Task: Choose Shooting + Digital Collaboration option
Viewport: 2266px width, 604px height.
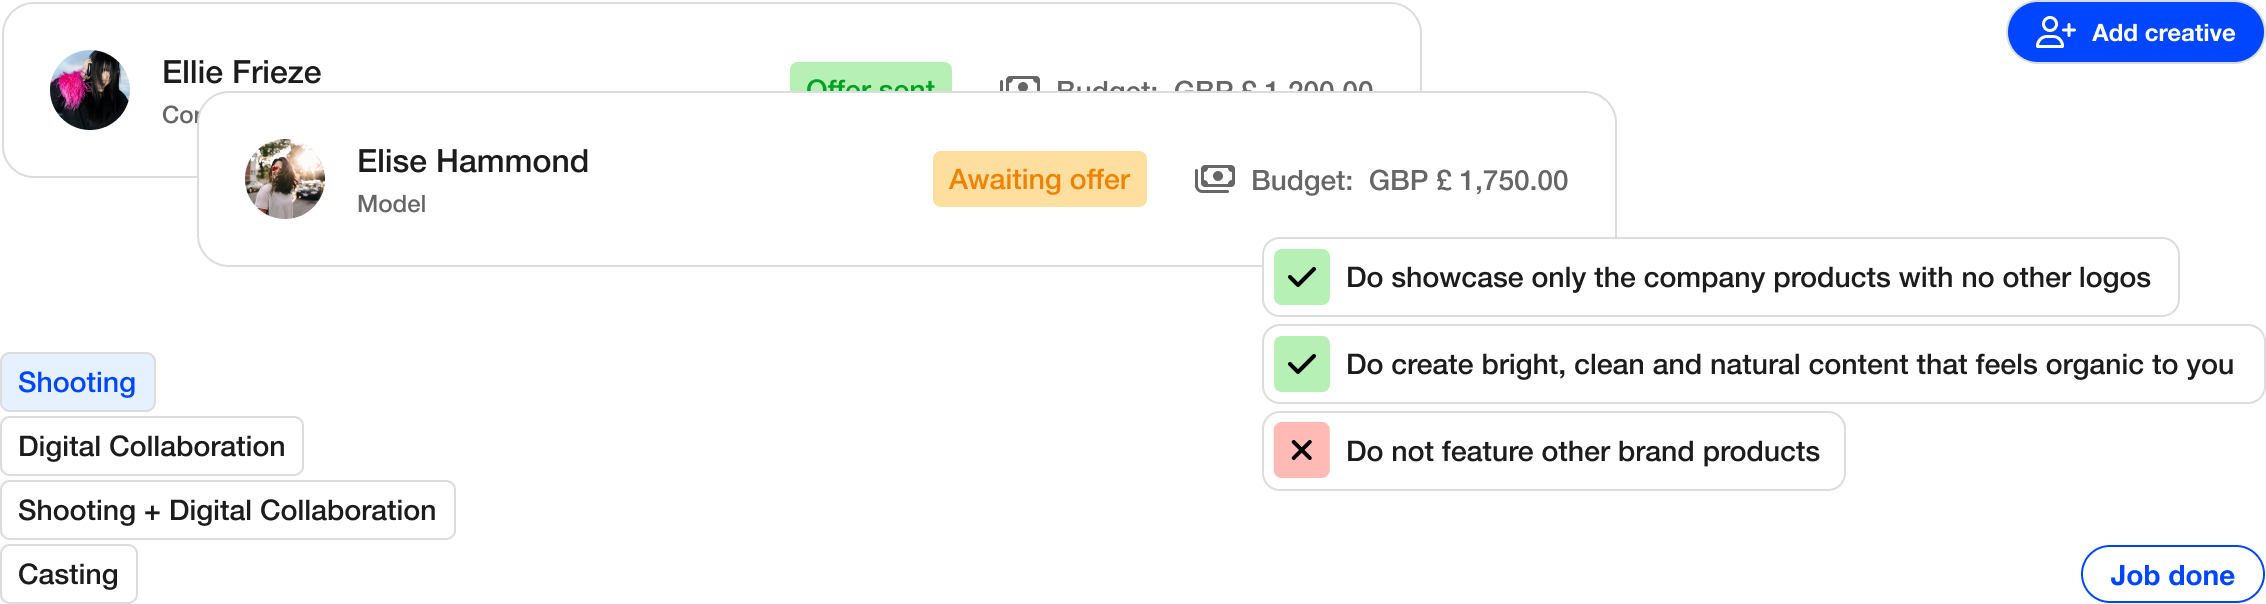Action: 227,510
